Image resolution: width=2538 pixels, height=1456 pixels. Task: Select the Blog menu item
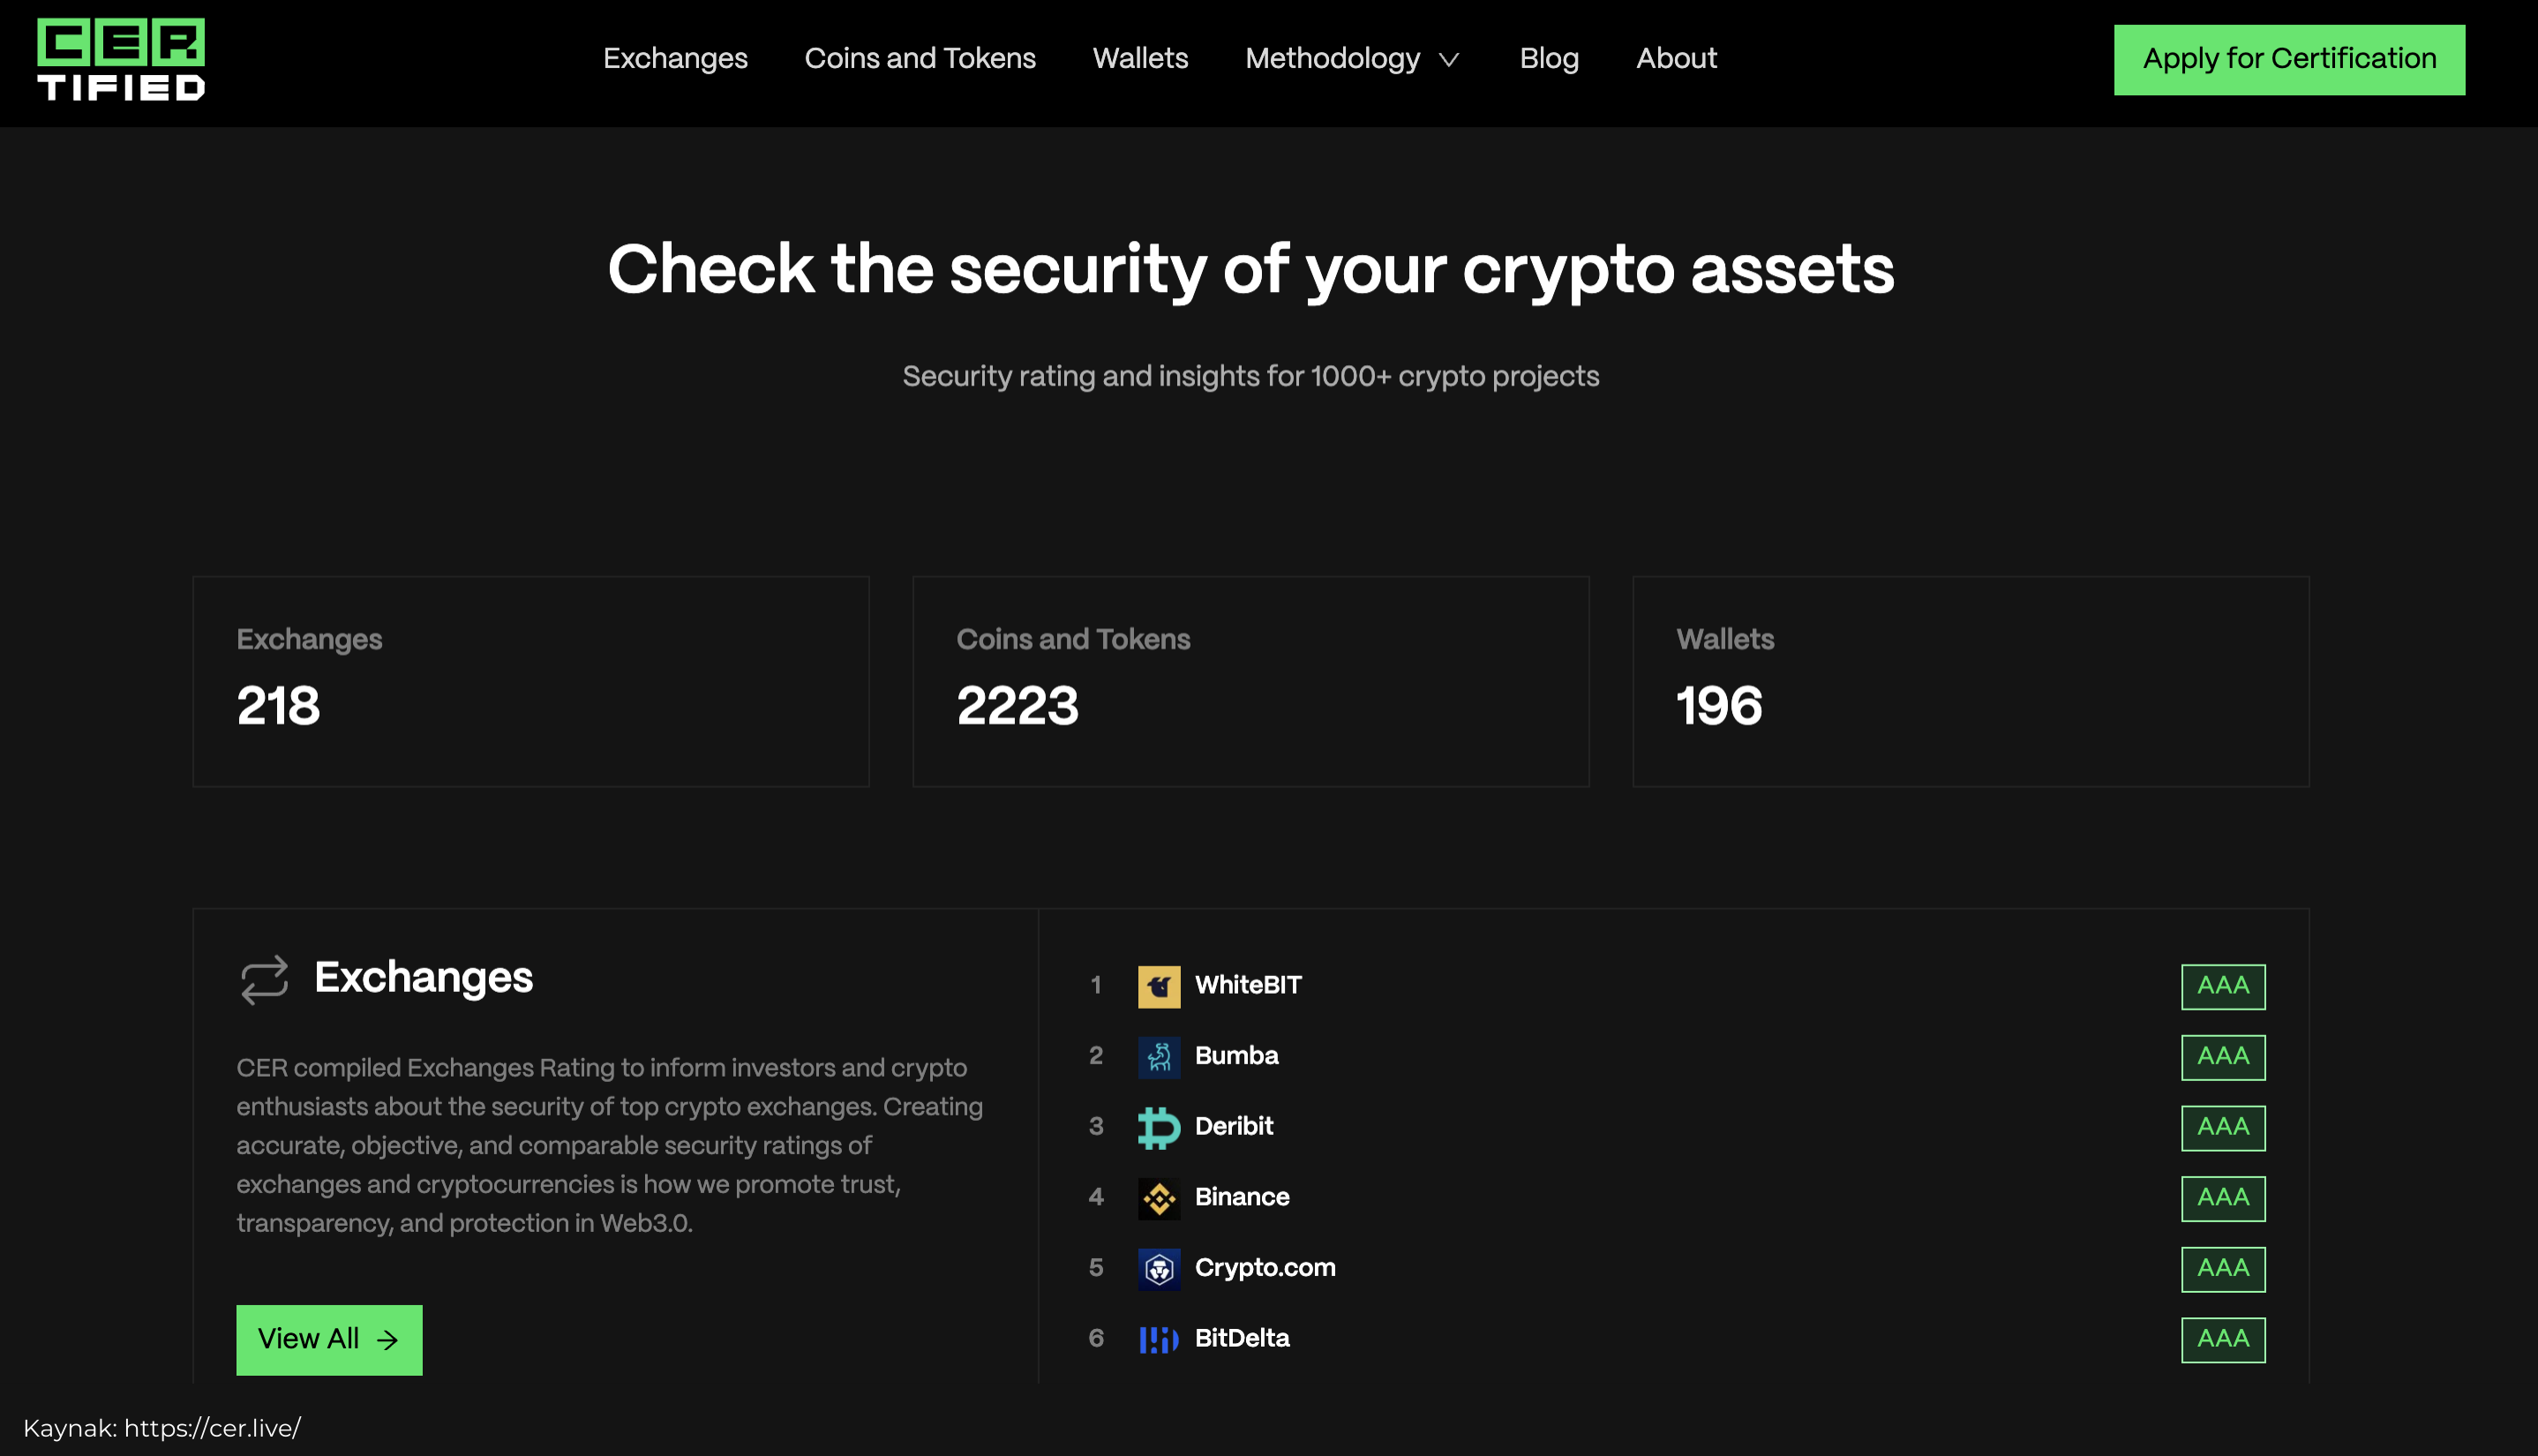pyautogui.click(x=1550, y=59)
